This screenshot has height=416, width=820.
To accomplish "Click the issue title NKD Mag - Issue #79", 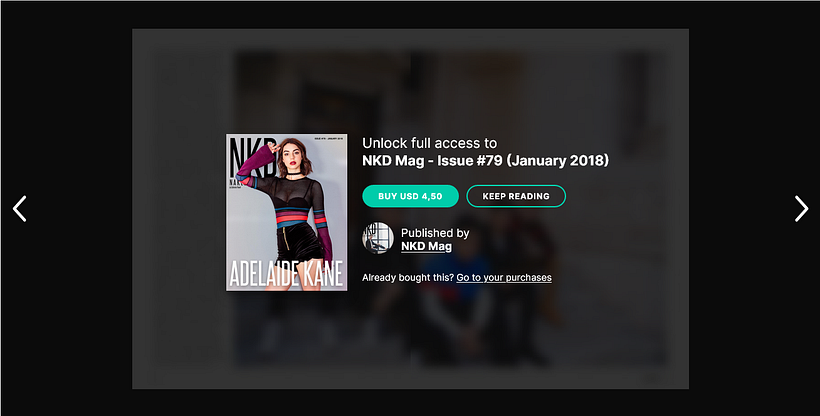I will point(431,161).
